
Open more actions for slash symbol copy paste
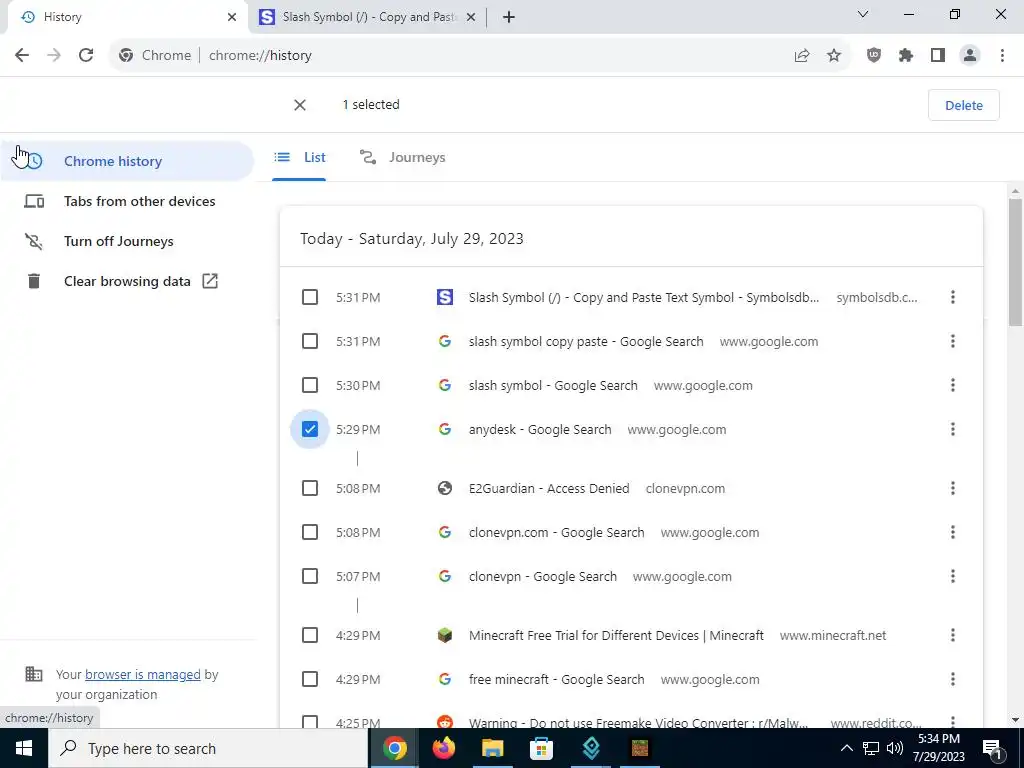[x=953, y=342]
